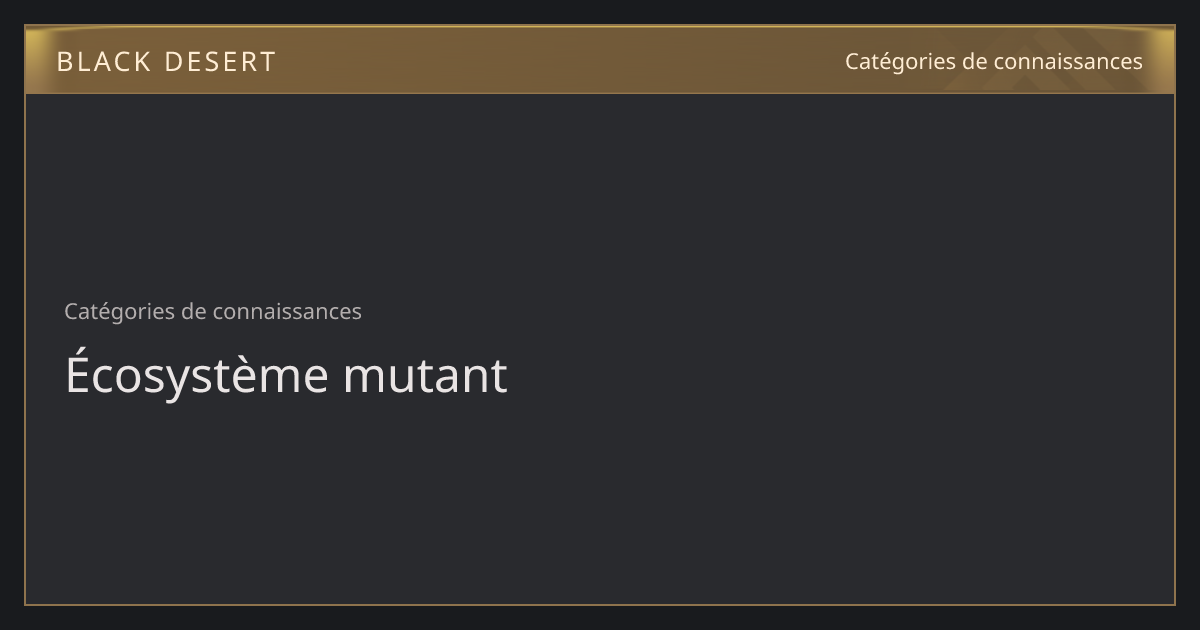The height and width of the screenshot is (630, 1200).
Task: Click the diamond pattern decoration in the header corner
Action: point(1050,60)
